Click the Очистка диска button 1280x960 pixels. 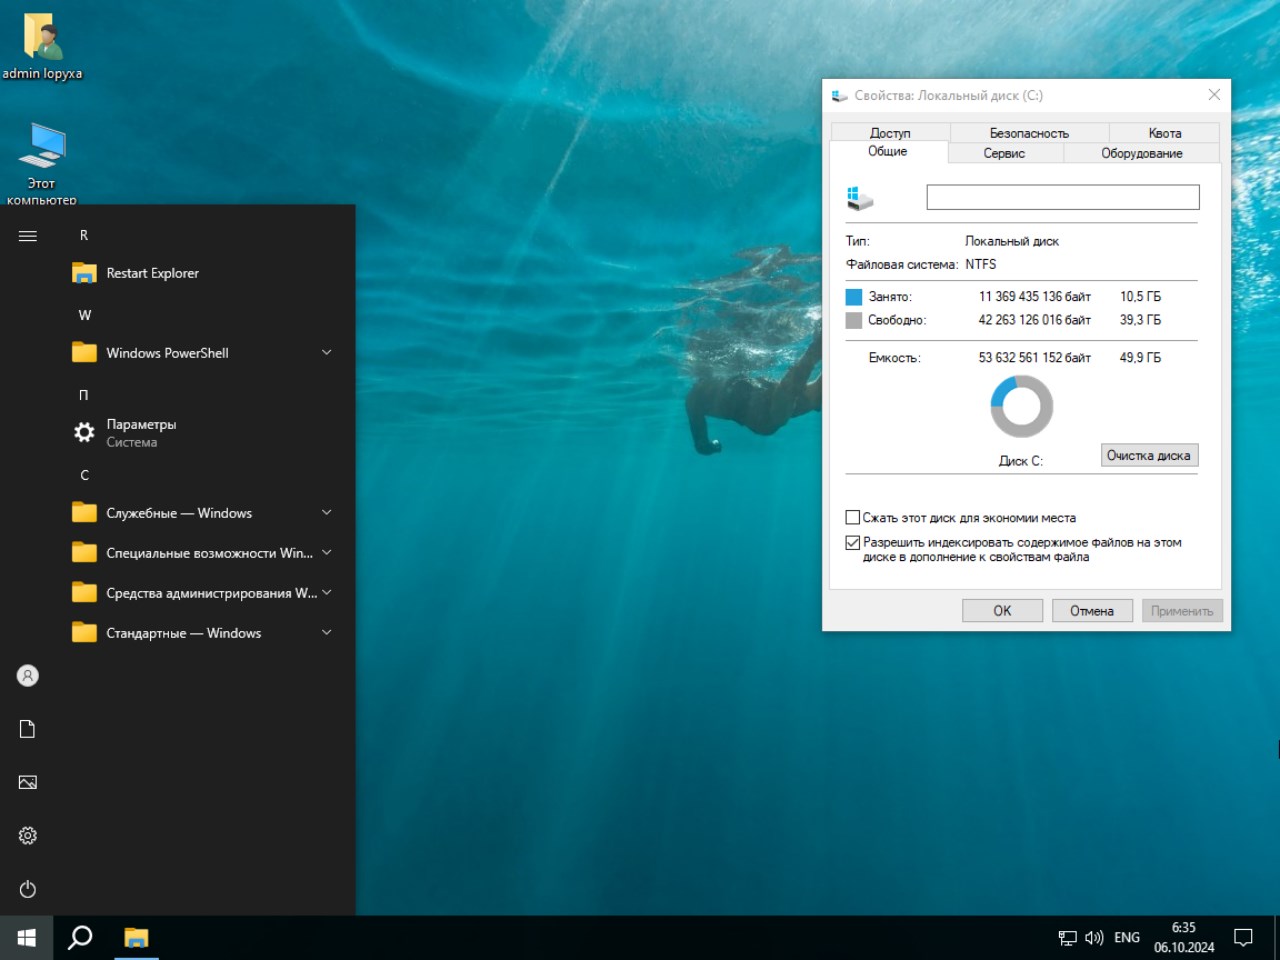[x=1148, y=455]
